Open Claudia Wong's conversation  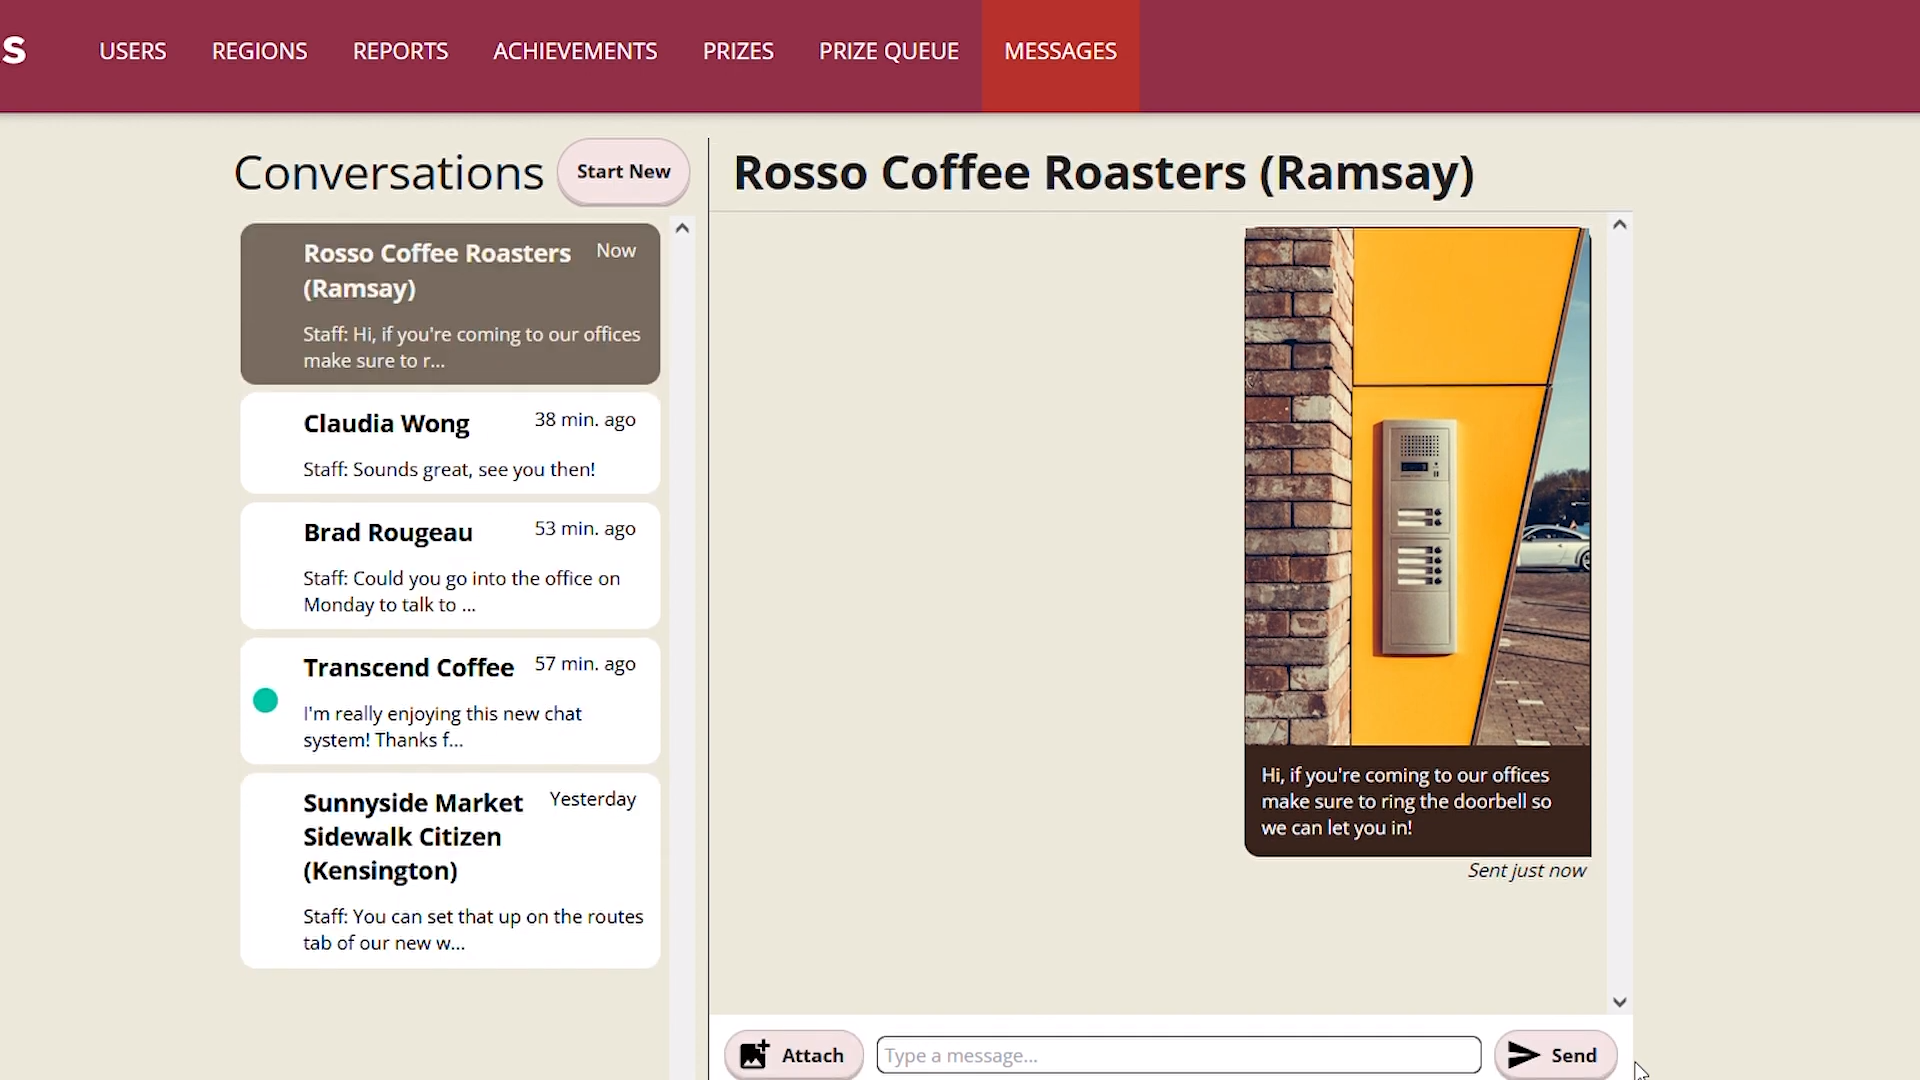450,444
